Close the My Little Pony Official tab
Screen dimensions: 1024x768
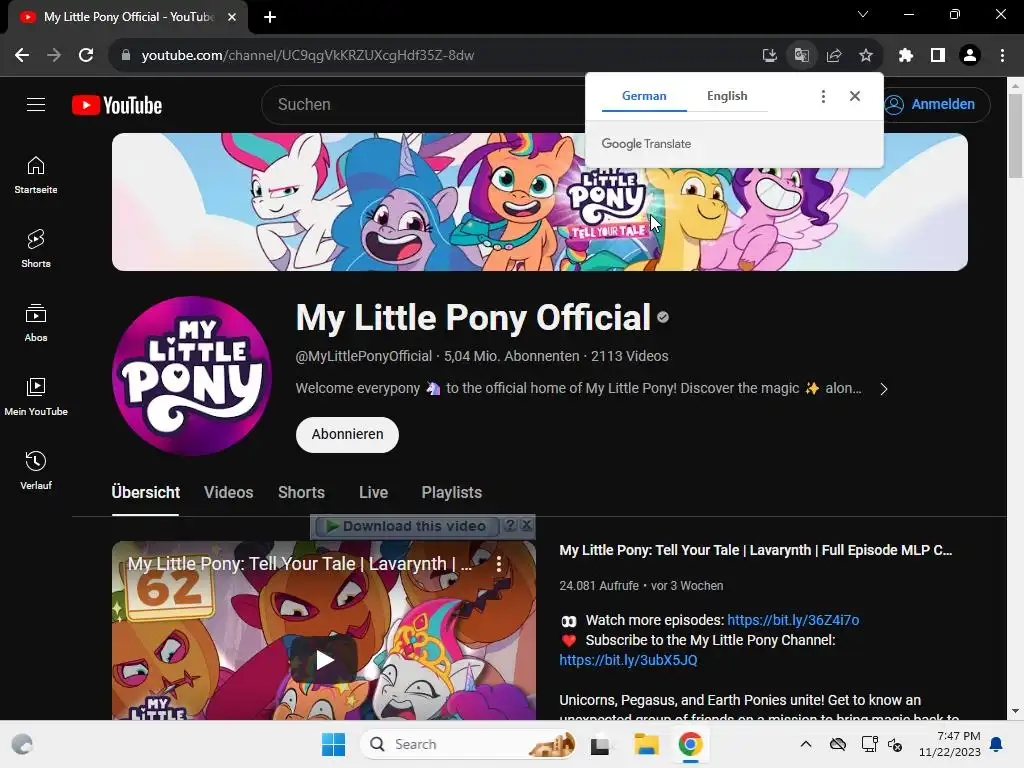(x=232, y=17)
